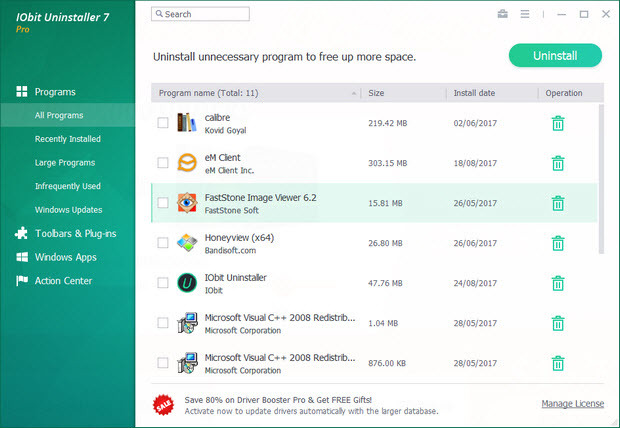
Task: Click the Windows Apps logo icon
Action: pos(22,257)
